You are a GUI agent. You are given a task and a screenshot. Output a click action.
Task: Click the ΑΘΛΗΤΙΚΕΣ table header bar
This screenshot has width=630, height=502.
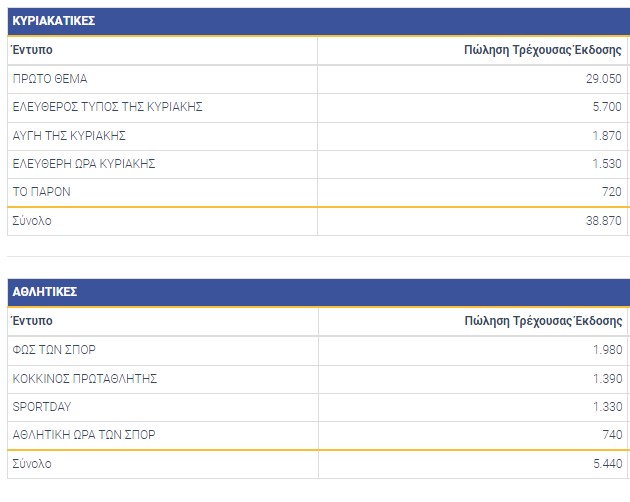click(316, 292)
